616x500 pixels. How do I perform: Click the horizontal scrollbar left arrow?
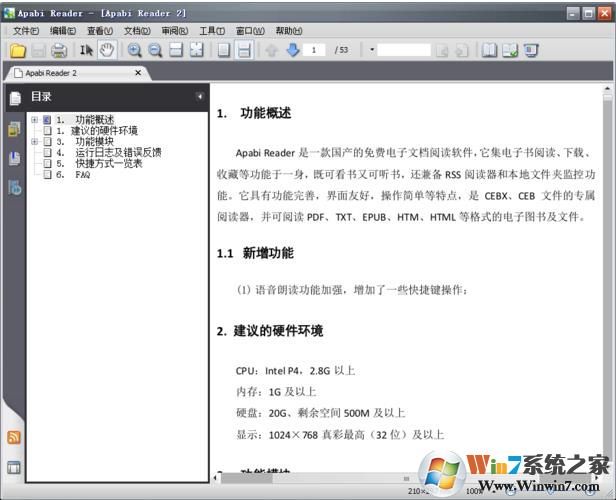click(x=215, y=478)
